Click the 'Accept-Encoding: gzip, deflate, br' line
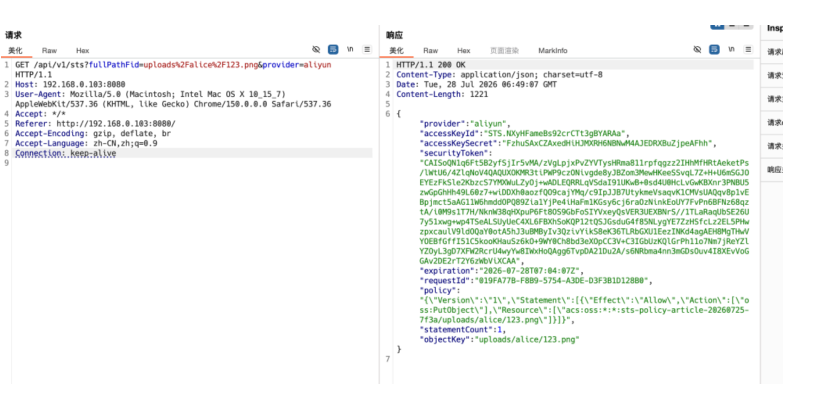Screen dimensions: 832x409 point(93,134)
